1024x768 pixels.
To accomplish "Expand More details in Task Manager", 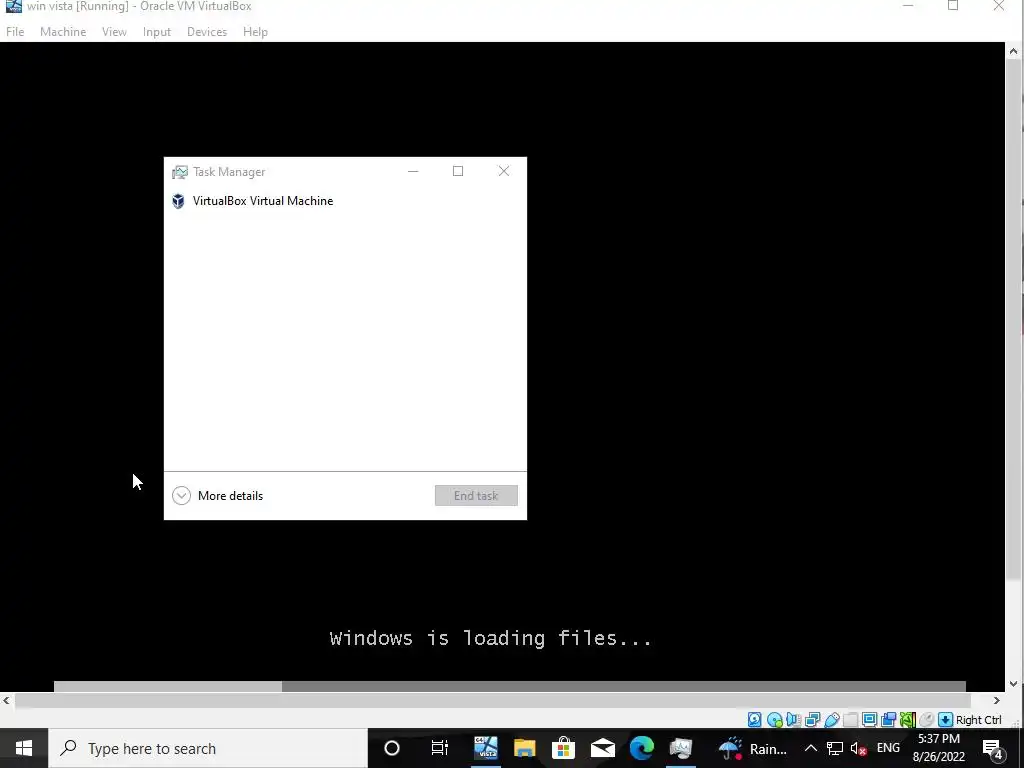I will (x=217, y=496).
